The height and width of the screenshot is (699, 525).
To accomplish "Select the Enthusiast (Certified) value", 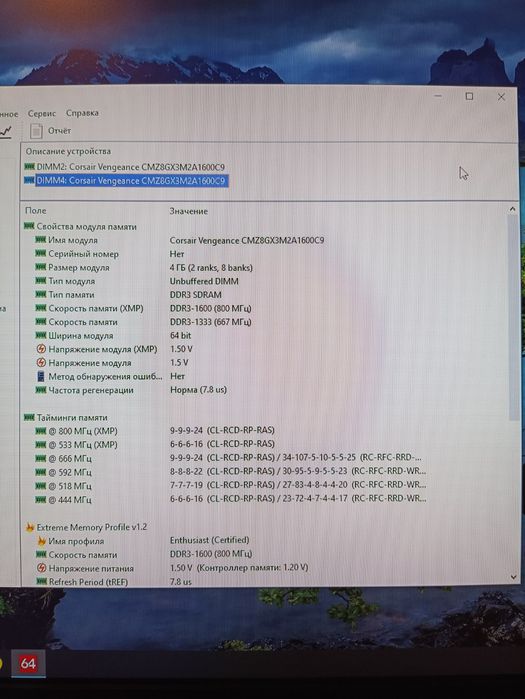I will tap(209, 540).
